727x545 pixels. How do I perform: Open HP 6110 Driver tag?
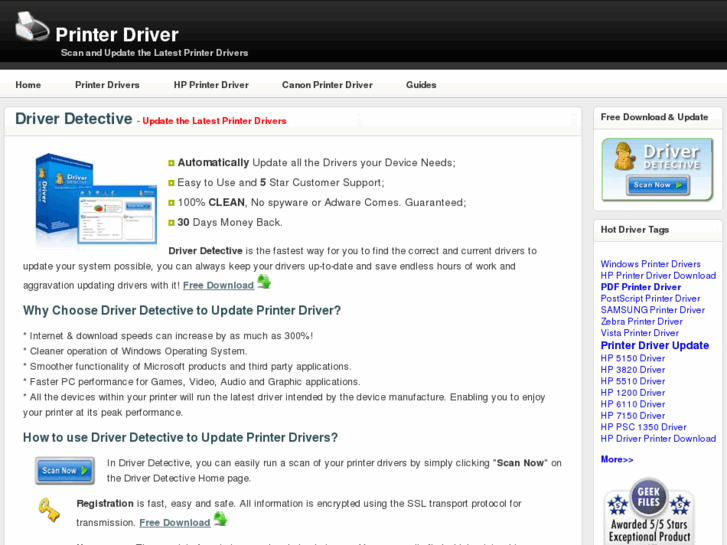click(x=633, y=404)
